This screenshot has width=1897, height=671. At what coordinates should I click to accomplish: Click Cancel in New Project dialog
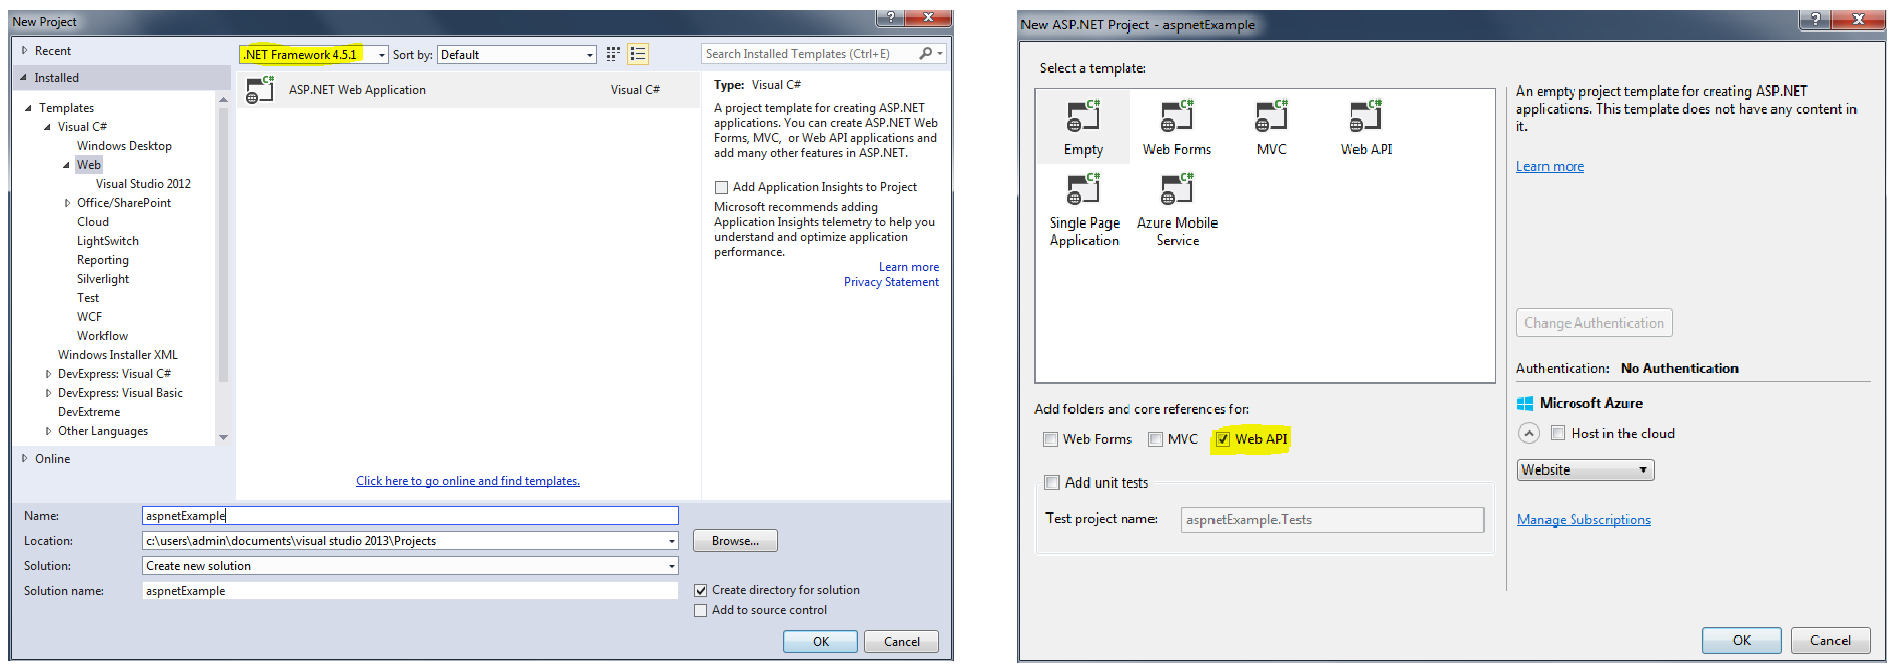(901, 642)
